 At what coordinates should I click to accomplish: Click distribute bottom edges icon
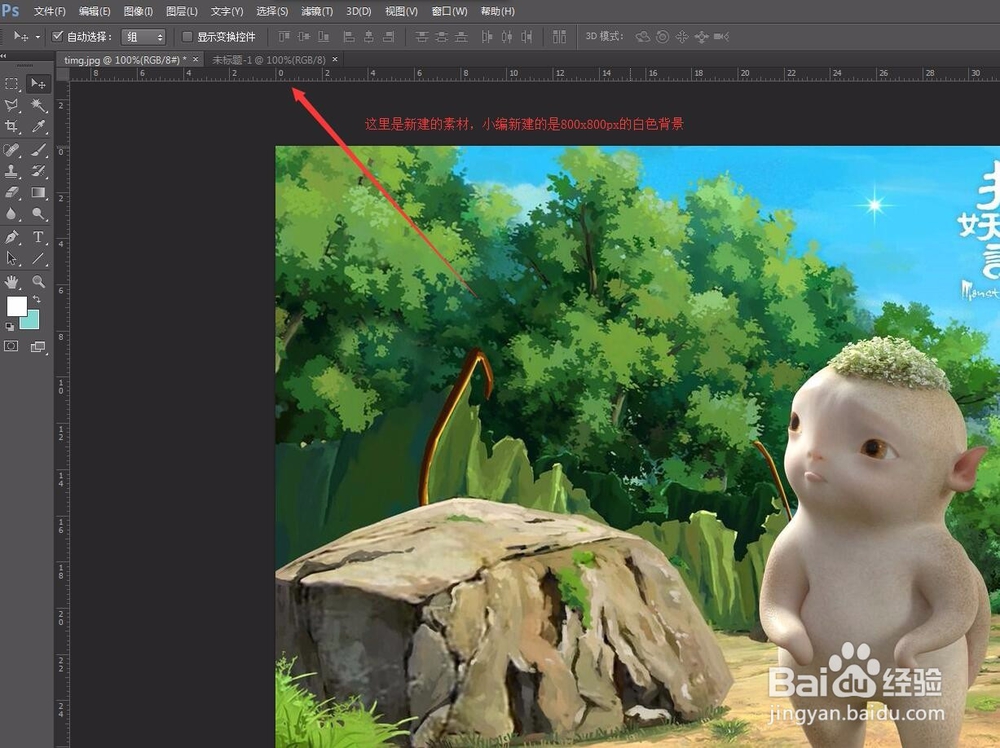pos(461,37)
